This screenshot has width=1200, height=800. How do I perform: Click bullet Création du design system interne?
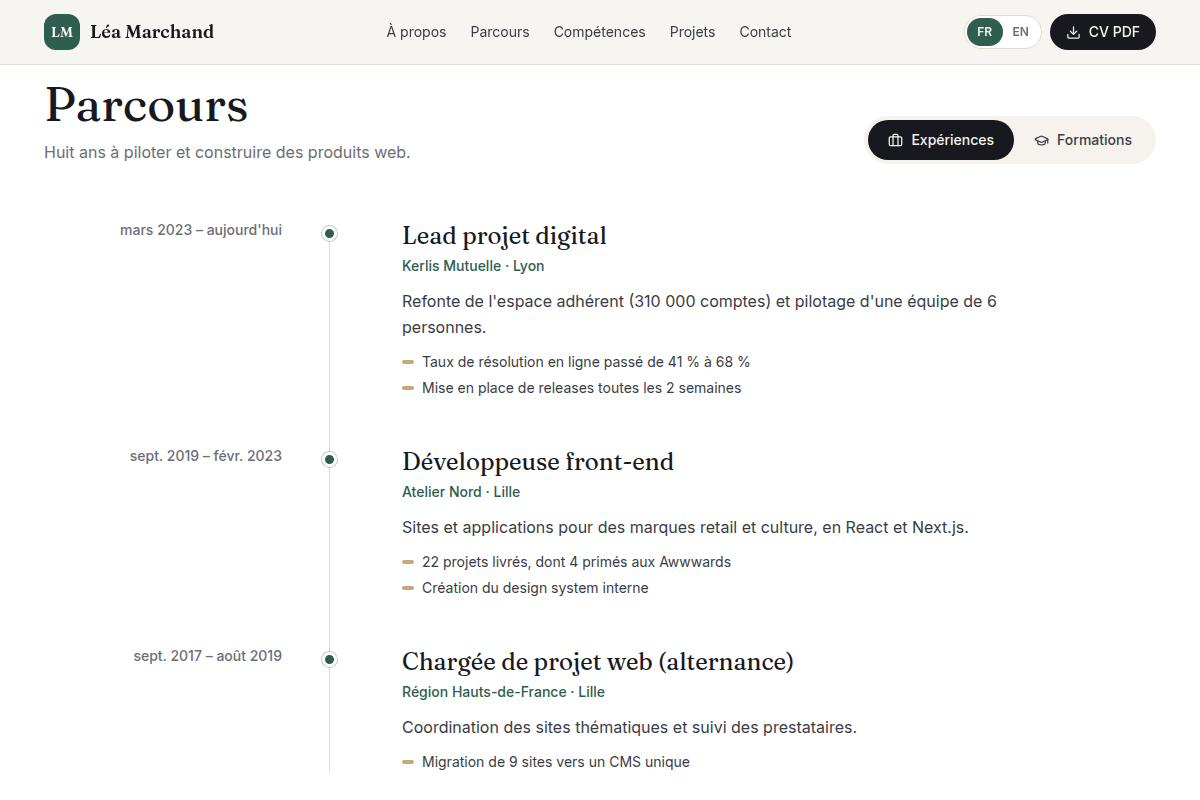click(535, 588)
